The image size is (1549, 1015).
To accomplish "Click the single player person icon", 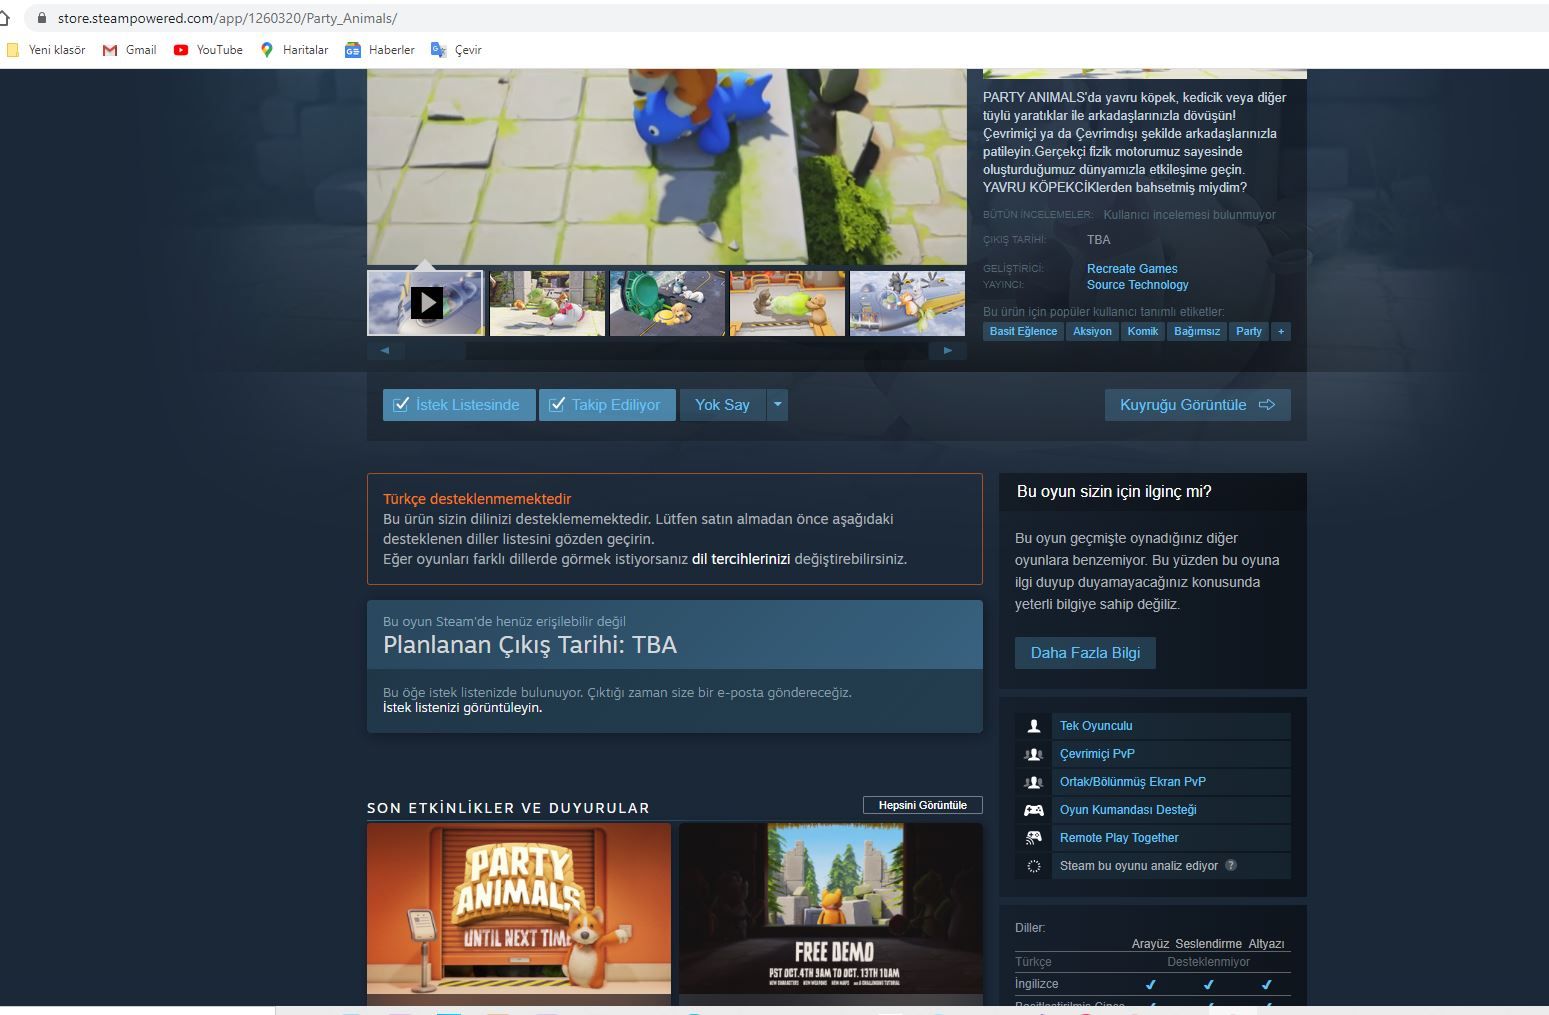I will pos(1034,726).
